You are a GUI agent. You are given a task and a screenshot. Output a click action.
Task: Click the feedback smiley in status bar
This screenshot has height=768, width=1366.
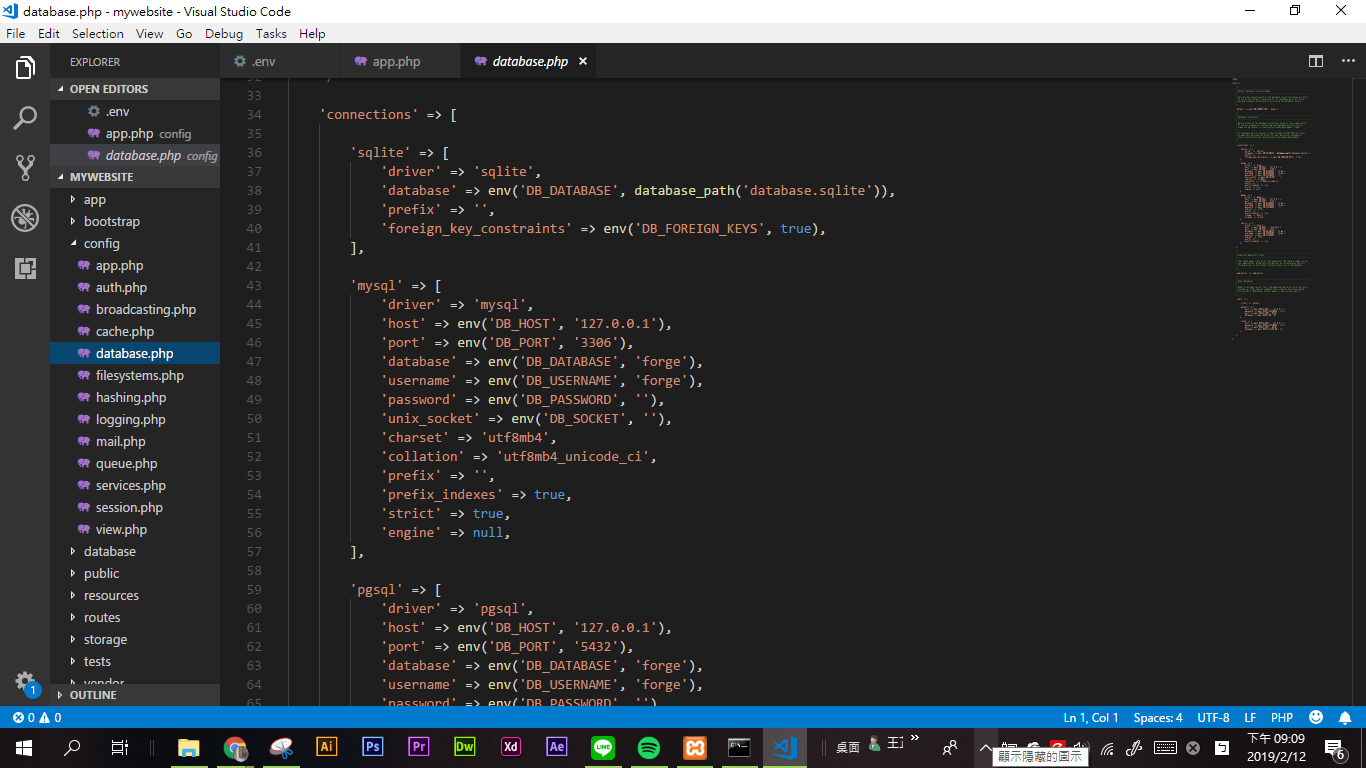(1316, 717)
